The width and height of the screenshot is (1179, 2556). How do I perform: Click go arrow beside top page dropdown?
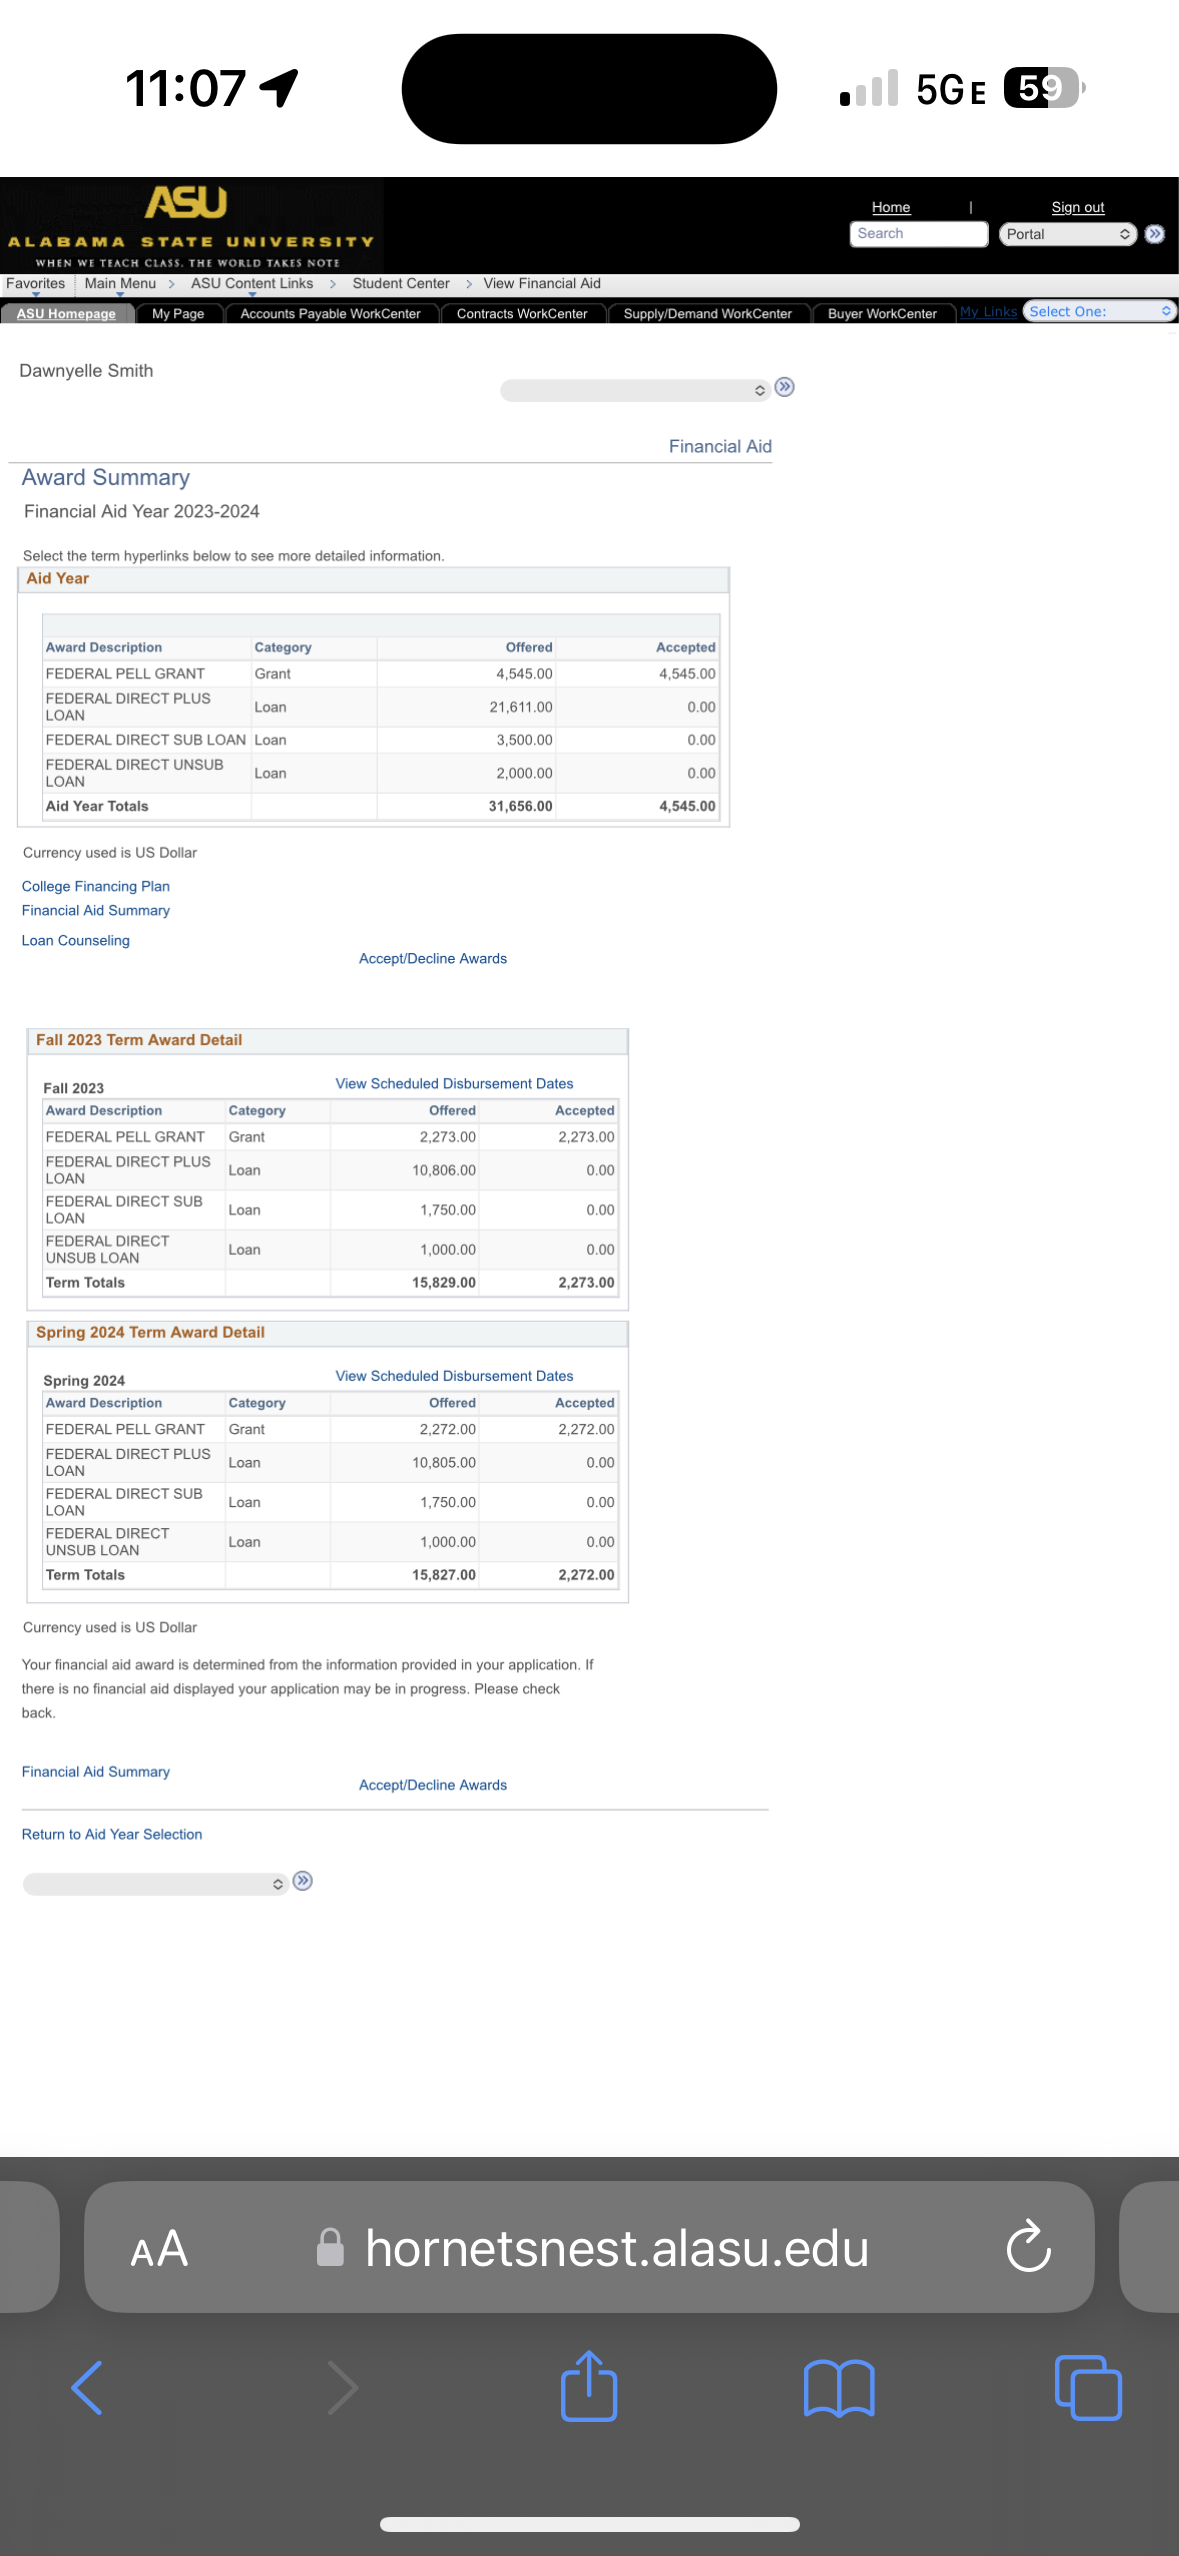785,387
